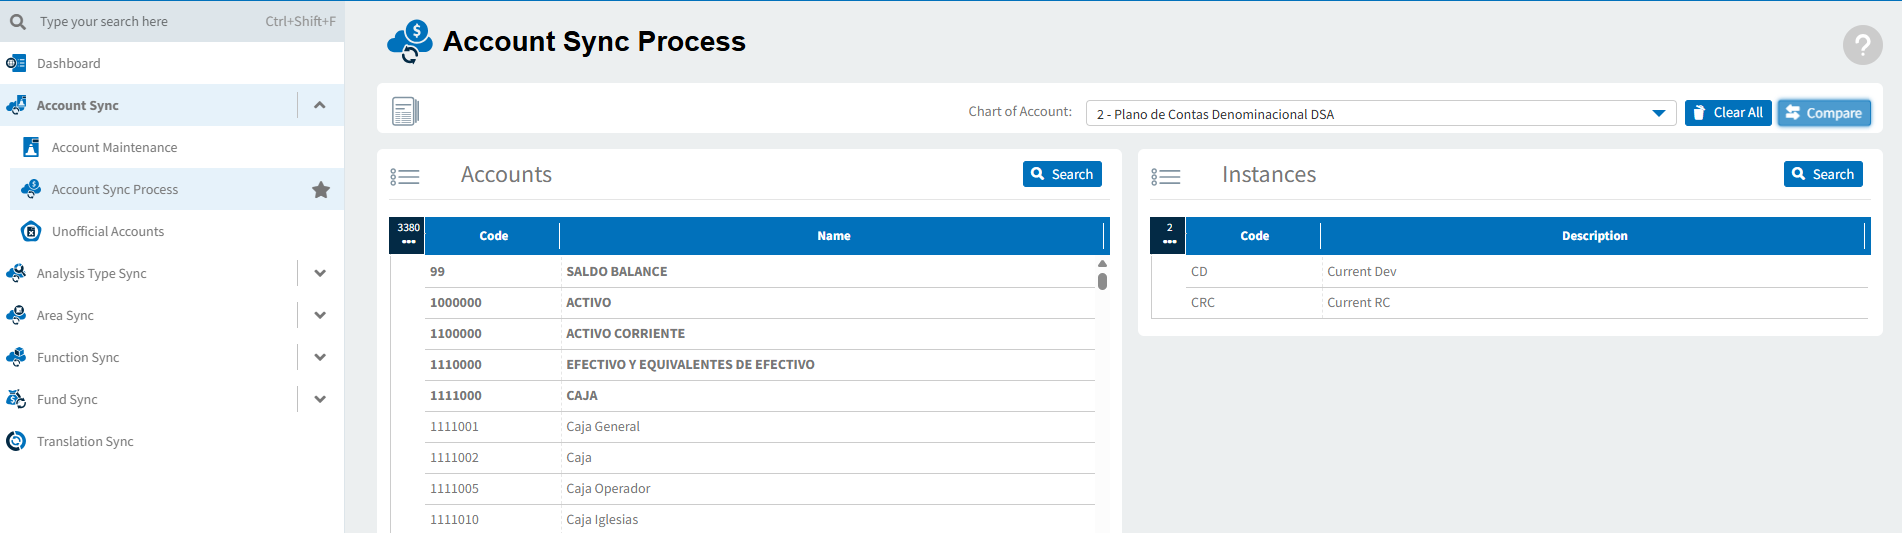Select instance code CRC
Viewport: 1902px width, 533px height.
[1203, 303]
